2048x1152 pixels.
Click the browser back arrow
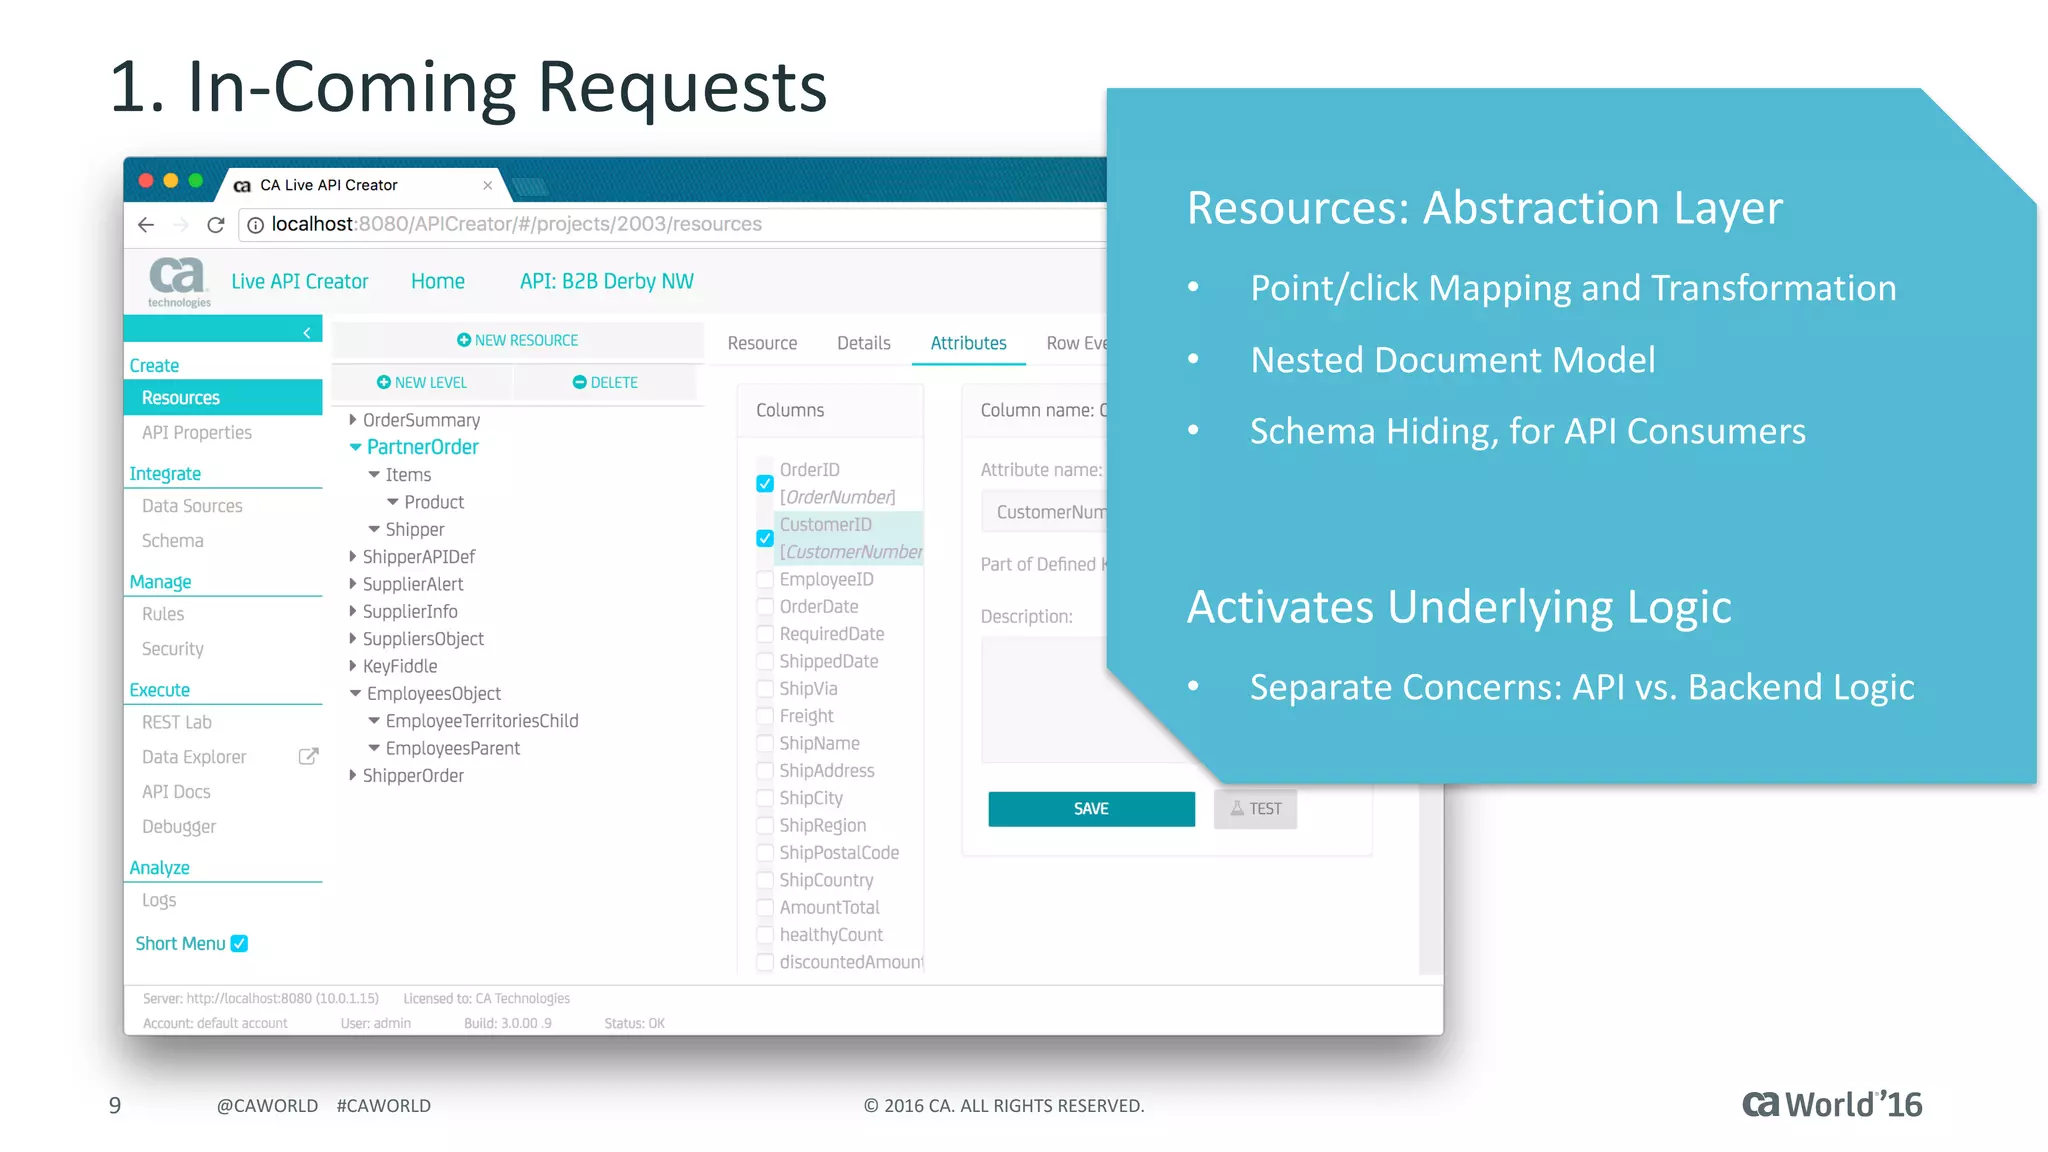146,225
